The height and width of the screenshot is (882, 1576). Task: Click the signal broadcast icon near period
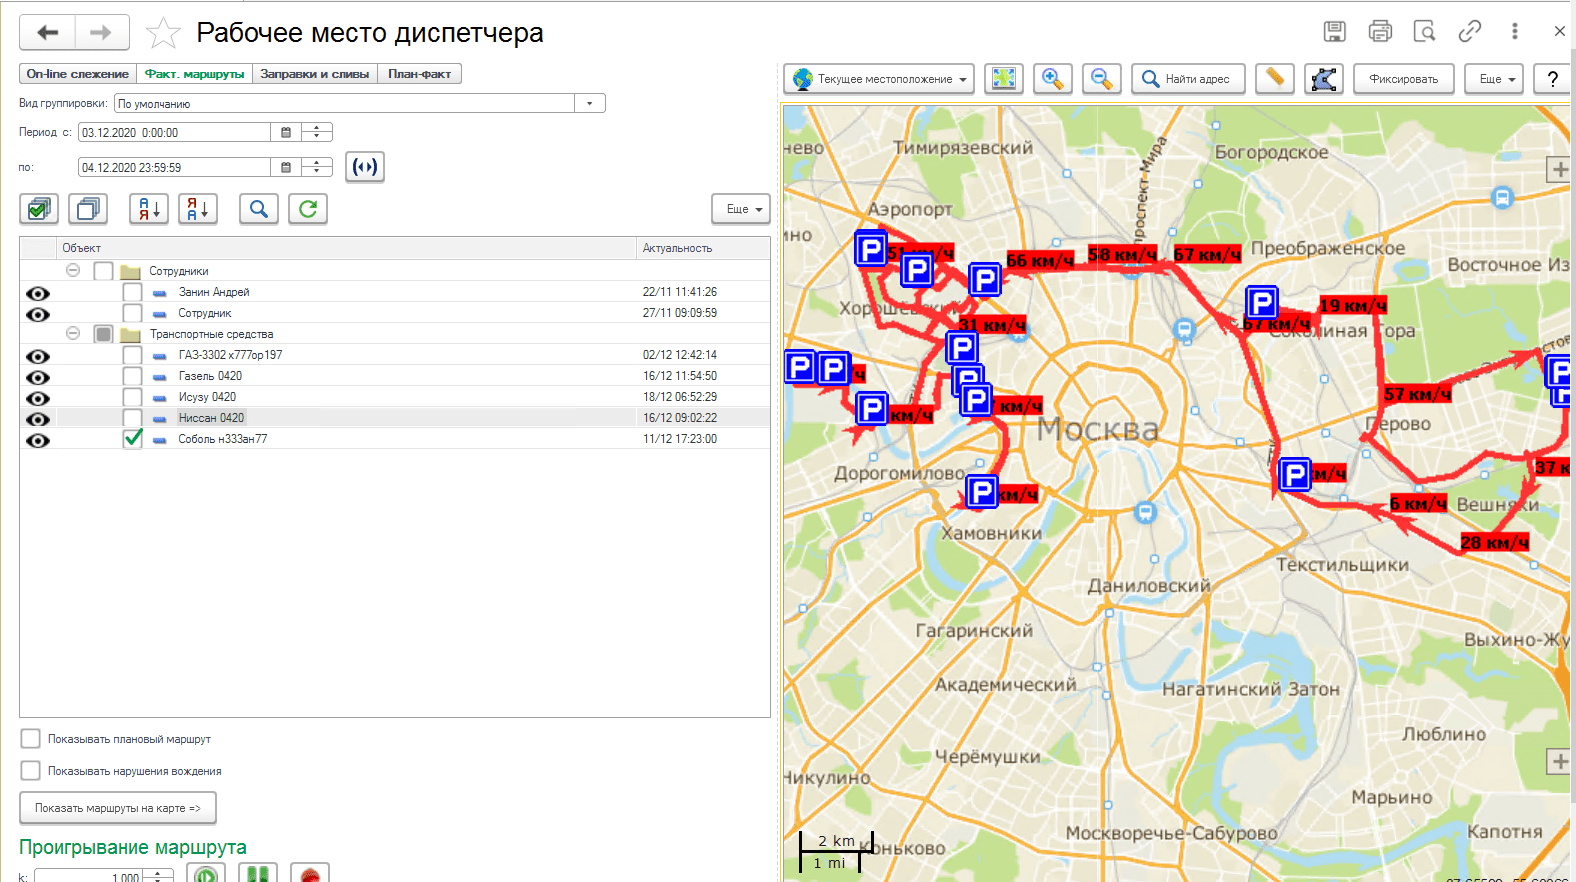pos(365,167)
